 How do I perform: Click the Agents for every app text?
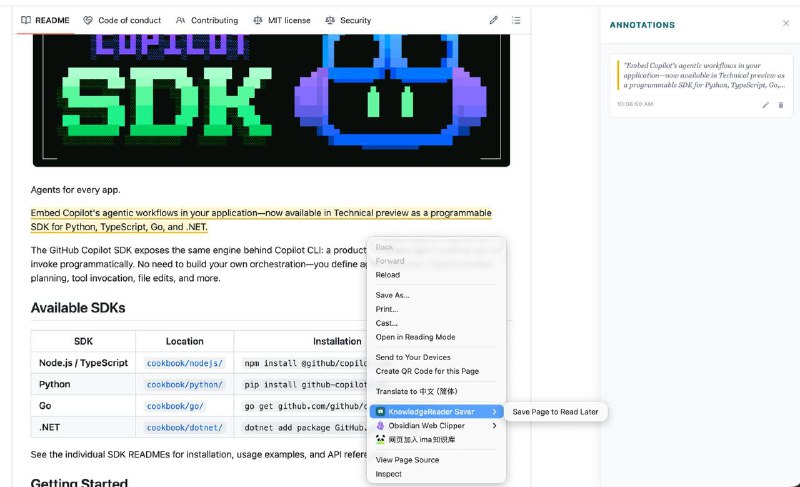click(x=76, y=190)
